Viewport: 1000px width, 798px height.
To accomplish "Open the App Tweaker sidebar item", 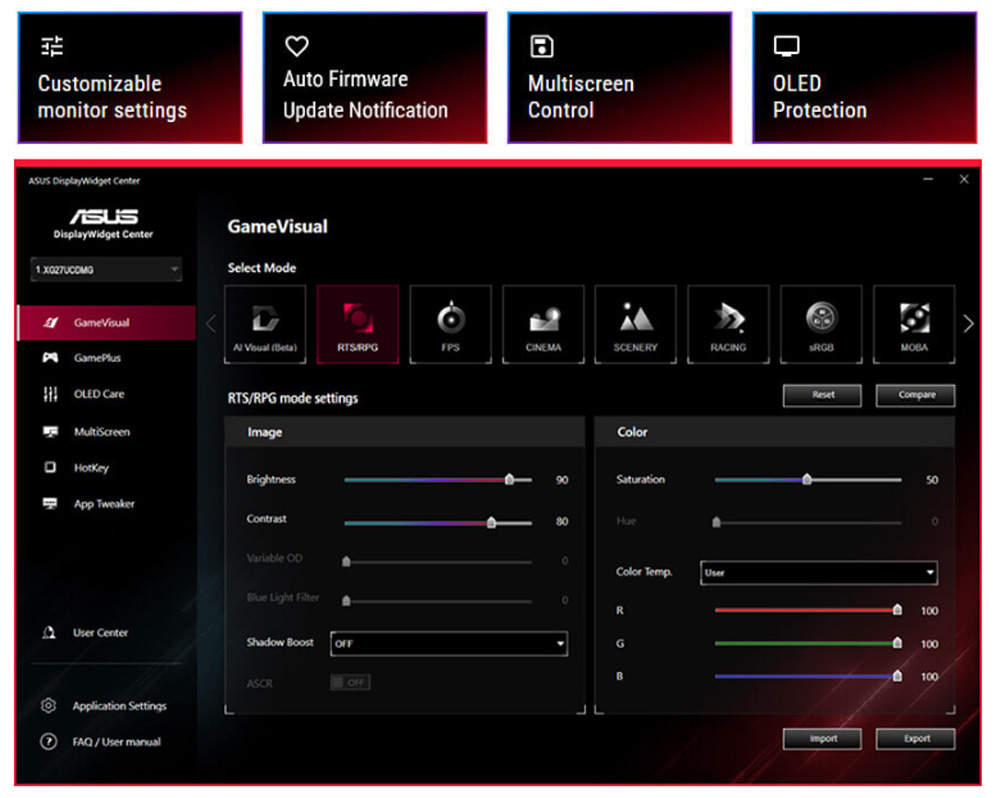I will [x=103, y=505].
